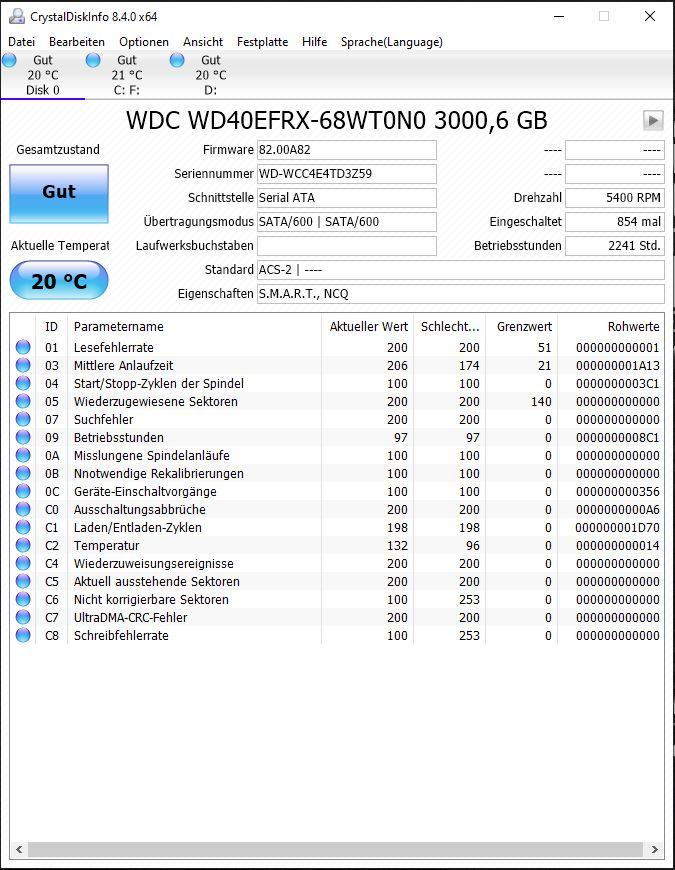Click status icon of Wiederzuweisungsereignisse row
The image size is (675, 870).
(23, 563)
